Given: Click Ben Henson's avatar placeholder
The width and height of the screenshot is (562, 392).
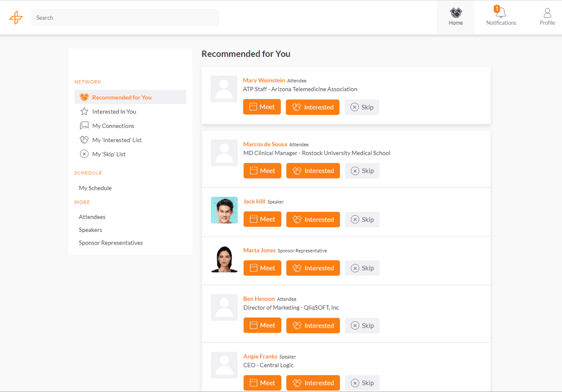Looking at the screenshot, I should coord(224,307).
